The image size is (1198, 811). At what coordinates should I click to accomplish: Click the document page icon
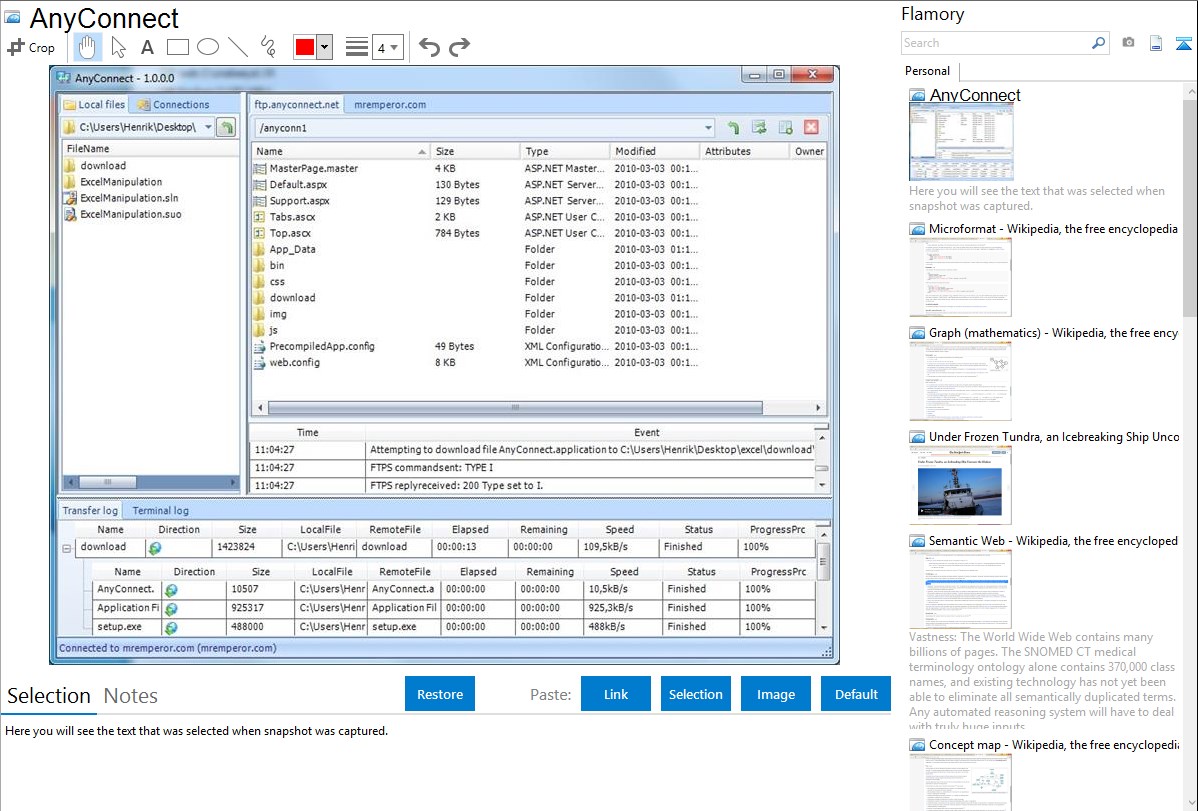(x=1156, y=43)
